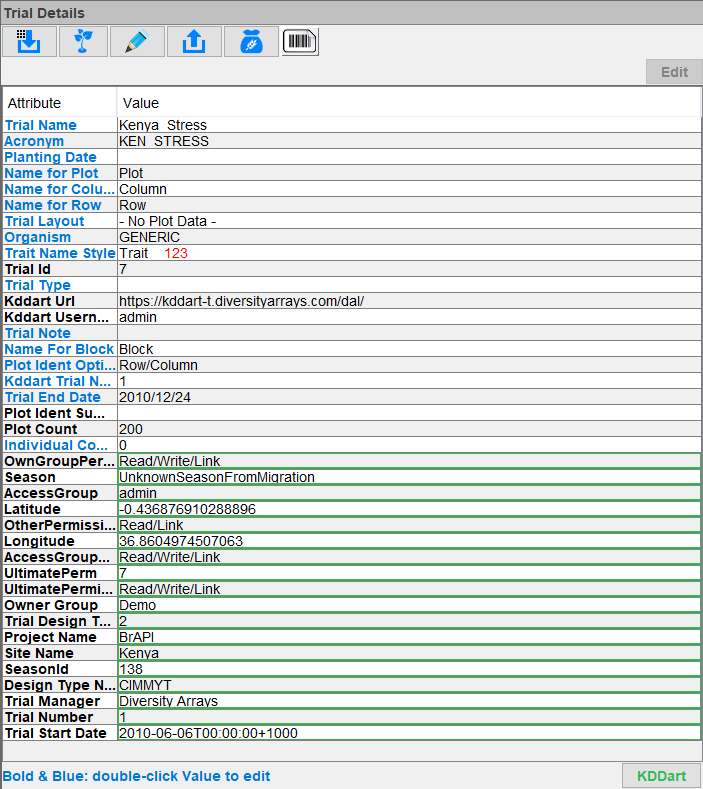Select the Value column header
The image size is (703, 789).
pos(409,103)
